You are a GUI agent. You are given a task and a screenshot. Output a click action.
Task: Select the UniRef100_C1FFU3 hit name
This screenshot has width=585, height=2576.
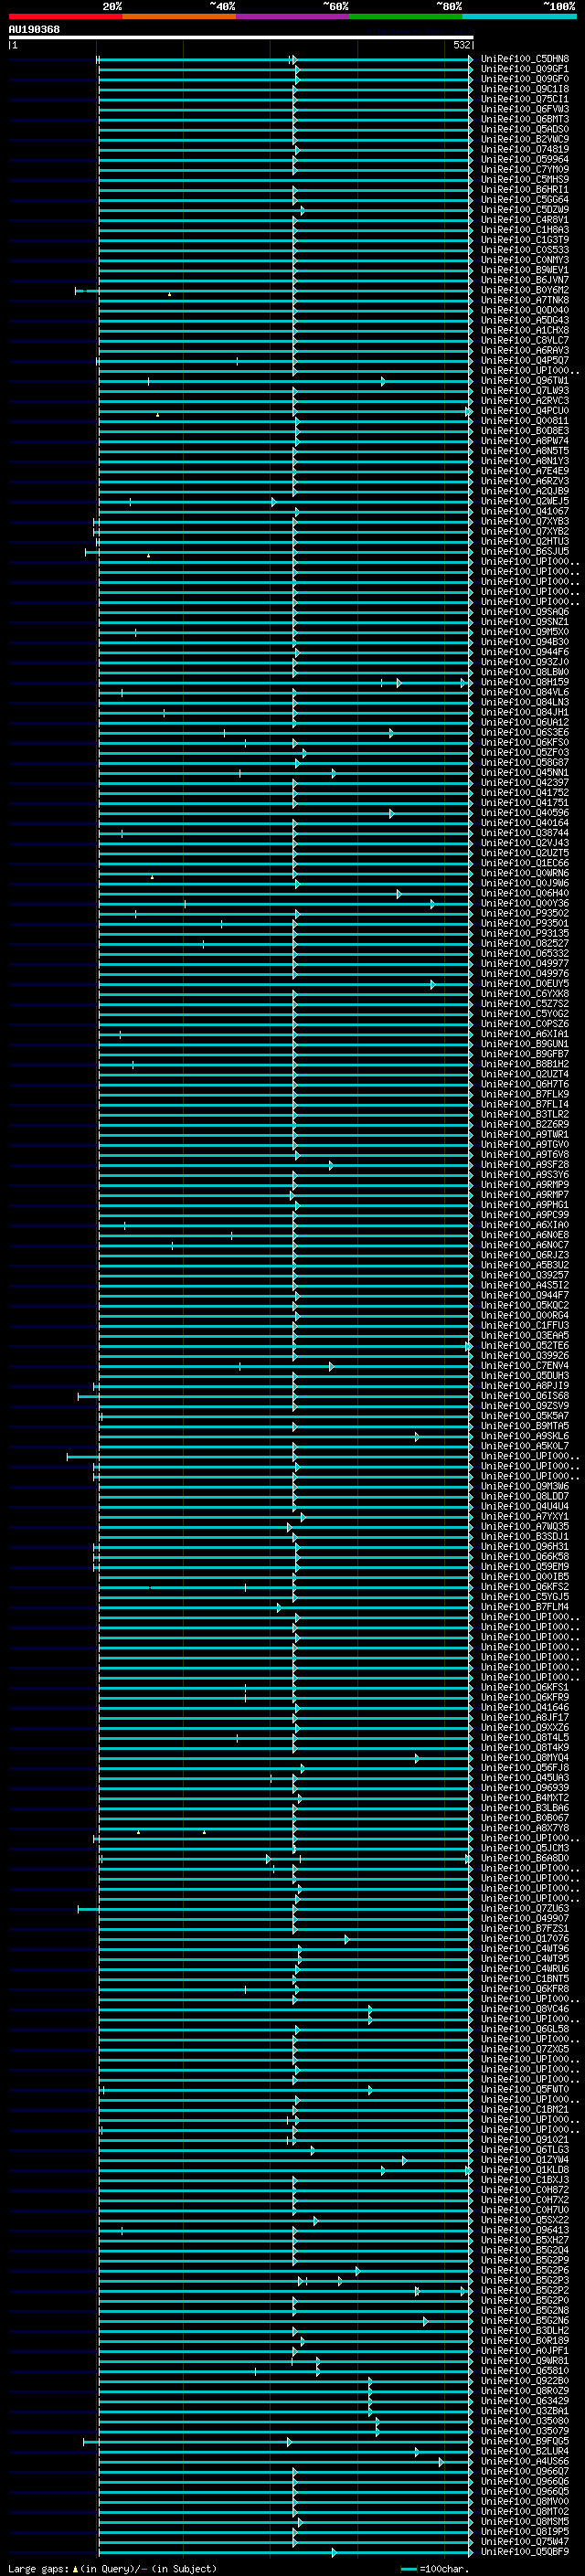(525, 1326)
